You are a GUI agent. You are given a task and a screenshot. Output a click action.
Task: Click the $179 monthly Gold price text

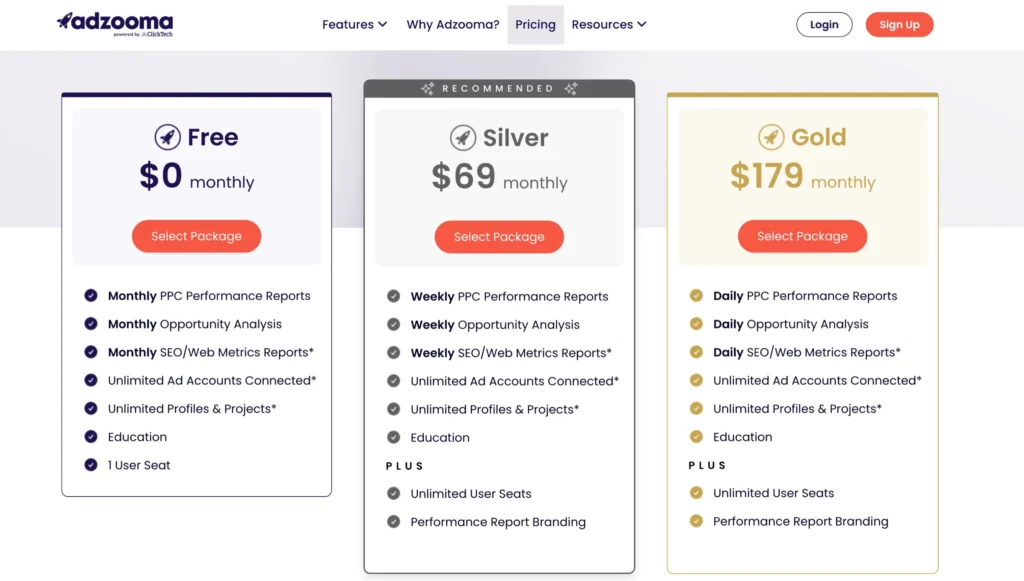802,177
